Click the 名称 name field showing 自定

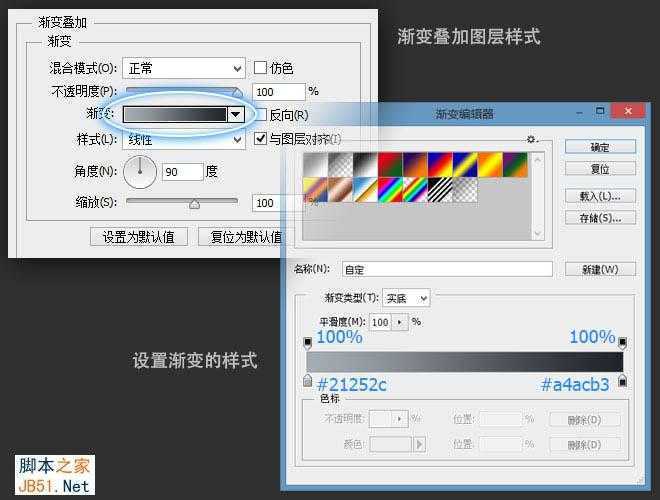click(447, 269)
